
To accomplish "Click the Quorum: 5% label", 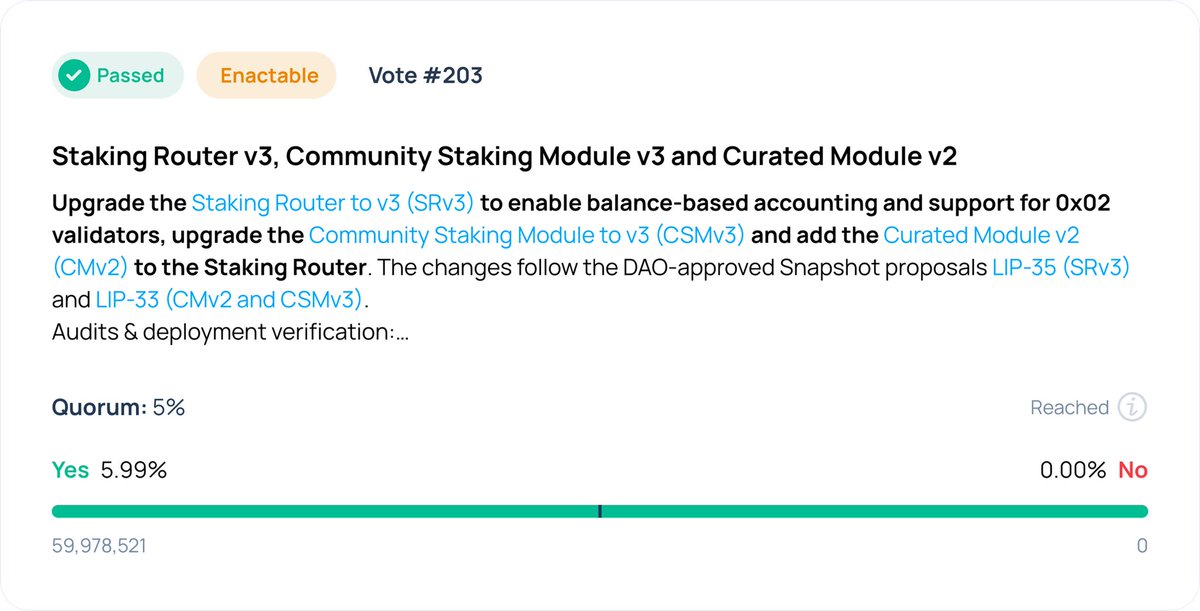I will (x=118, y=407).
